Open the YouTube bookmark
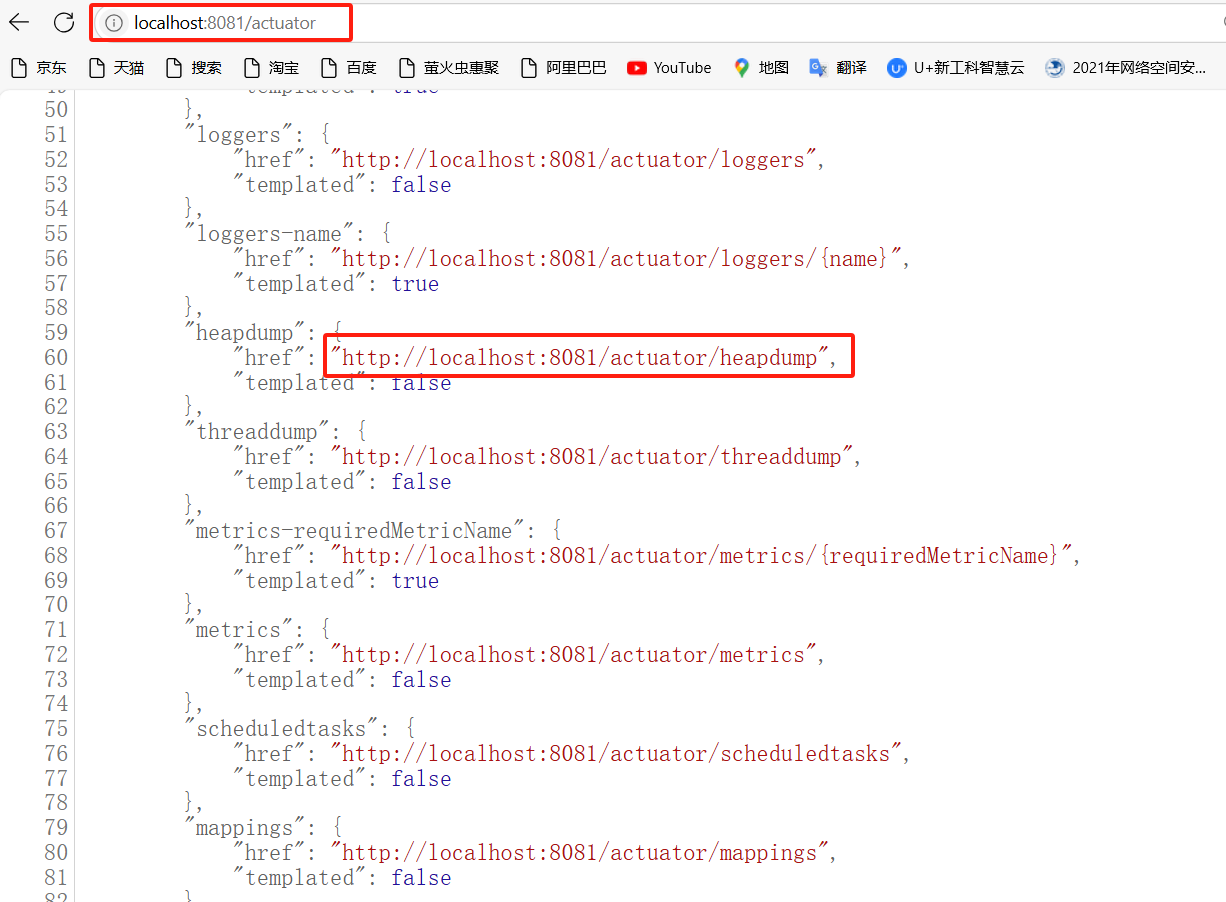The height and width of the screenshot is (902, 1226). coord(669,68)
